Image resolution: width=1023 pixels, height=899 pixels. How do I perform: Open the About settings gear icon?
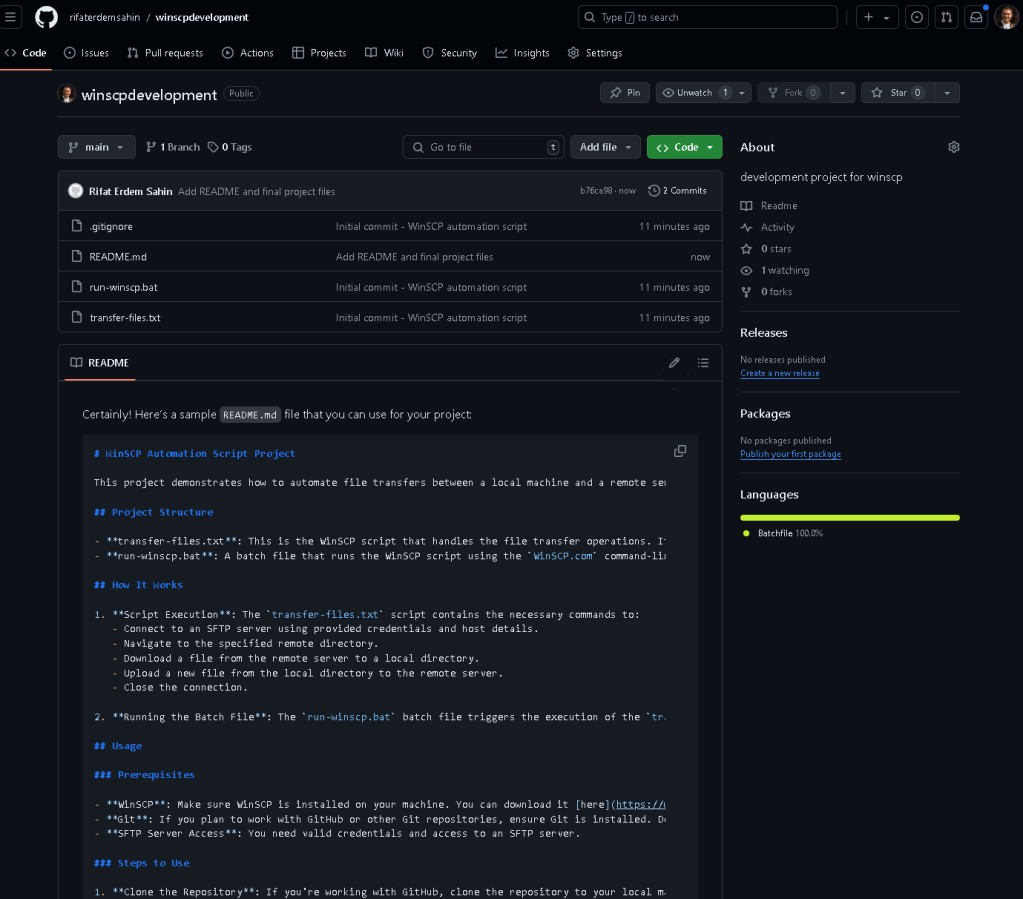click(954, 147)
